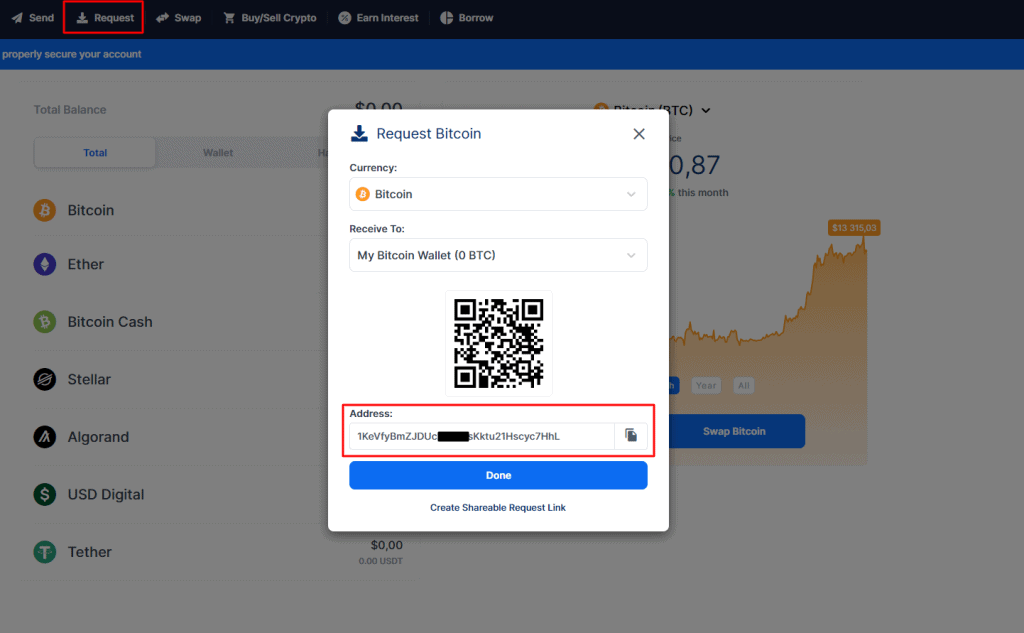Click the Ether row label
The width and height of the screenshot is (1024, 633).
coord(86,265)
